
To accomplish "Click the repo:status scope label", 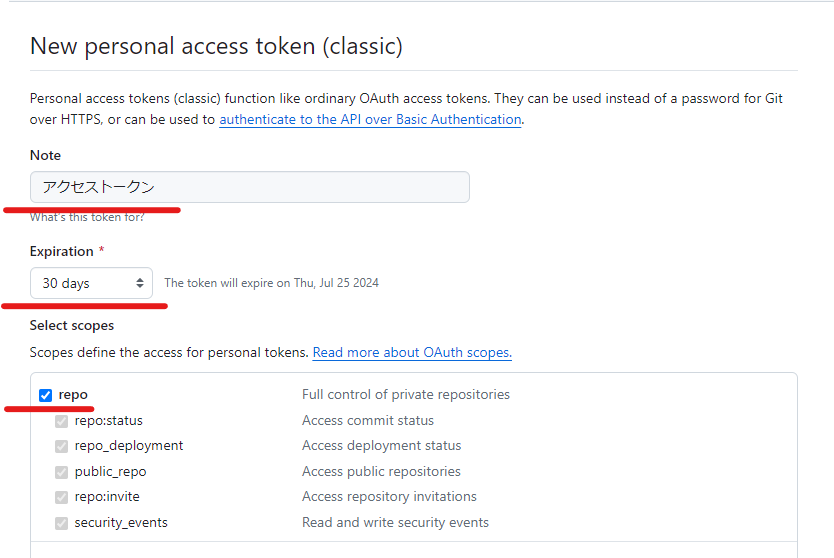I will click(x=108, y=421).
